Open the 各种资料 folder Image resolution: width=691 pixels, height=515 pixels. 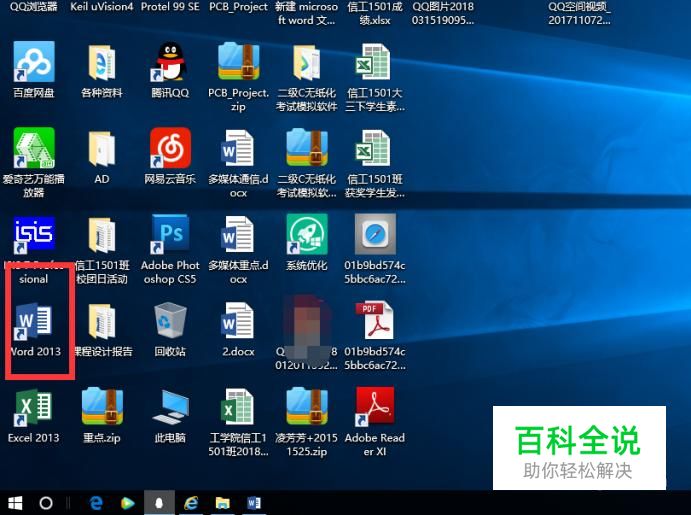[x=102, y=63]
